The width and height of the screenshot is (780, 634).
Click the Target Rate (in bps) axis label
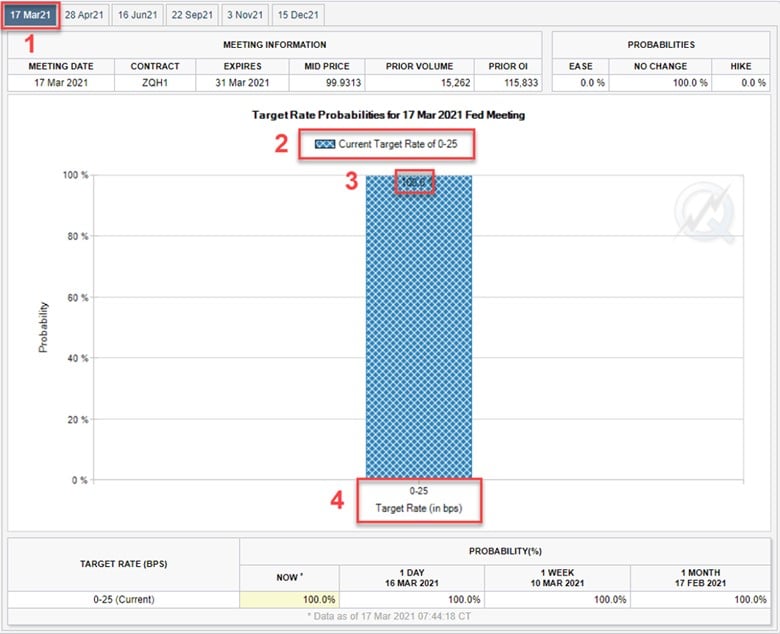[x=419, y=508]
